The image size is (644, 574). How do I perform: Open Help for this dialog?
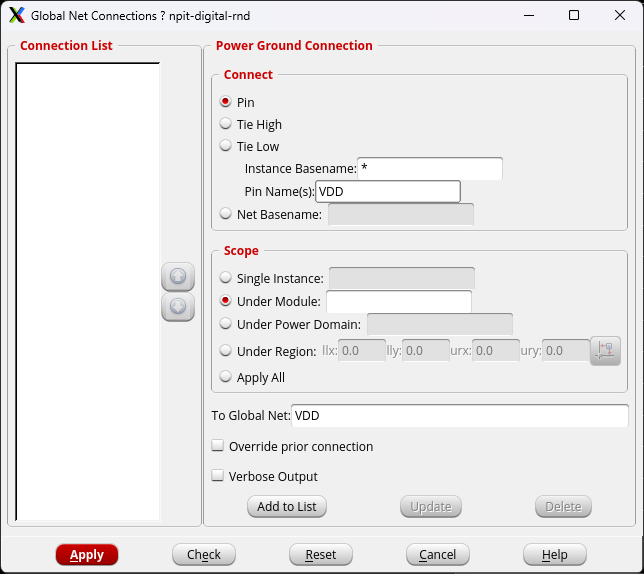554,555
